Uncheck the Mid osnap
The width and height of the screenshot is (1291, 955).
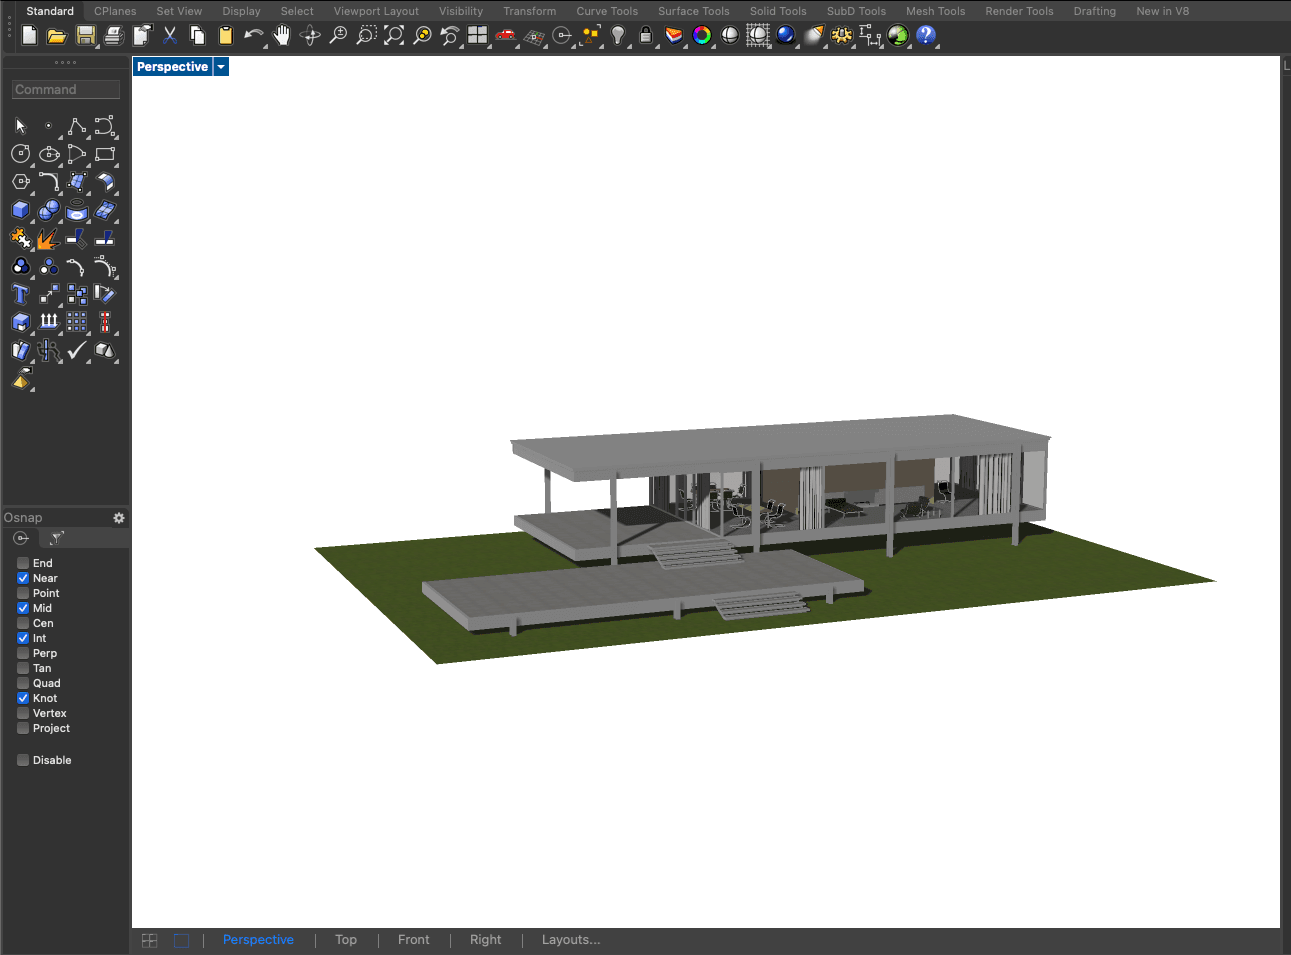[x=23, y=608]
